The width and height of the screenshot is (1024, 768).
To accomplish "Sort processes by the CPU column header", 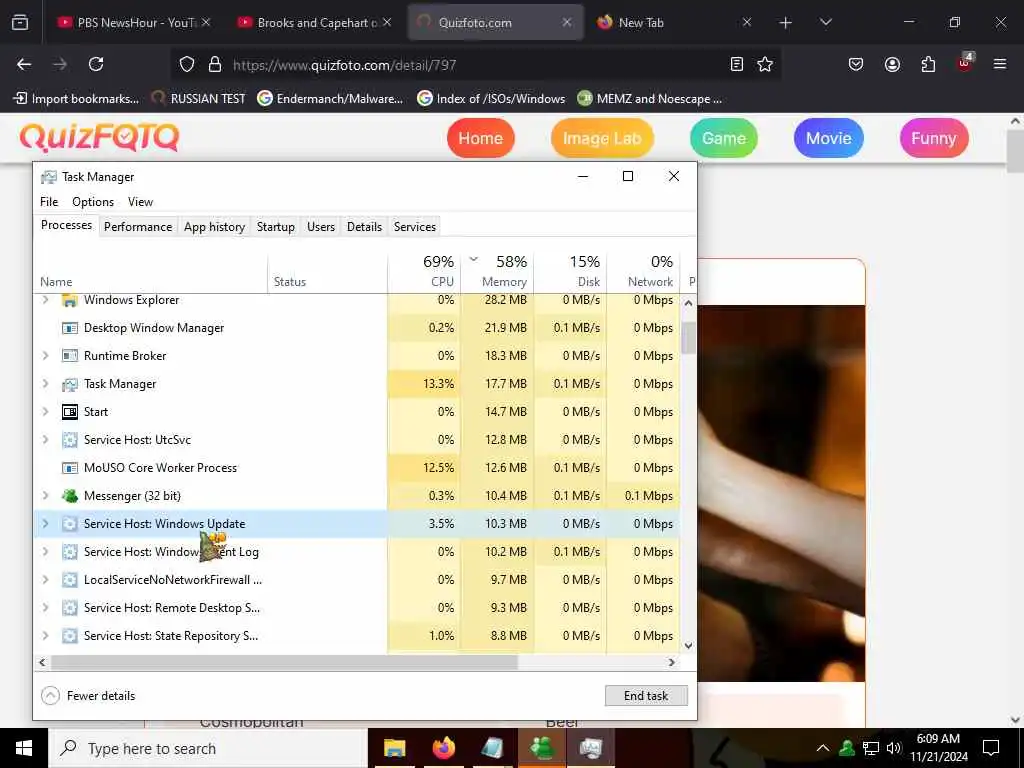I will 424,271.
